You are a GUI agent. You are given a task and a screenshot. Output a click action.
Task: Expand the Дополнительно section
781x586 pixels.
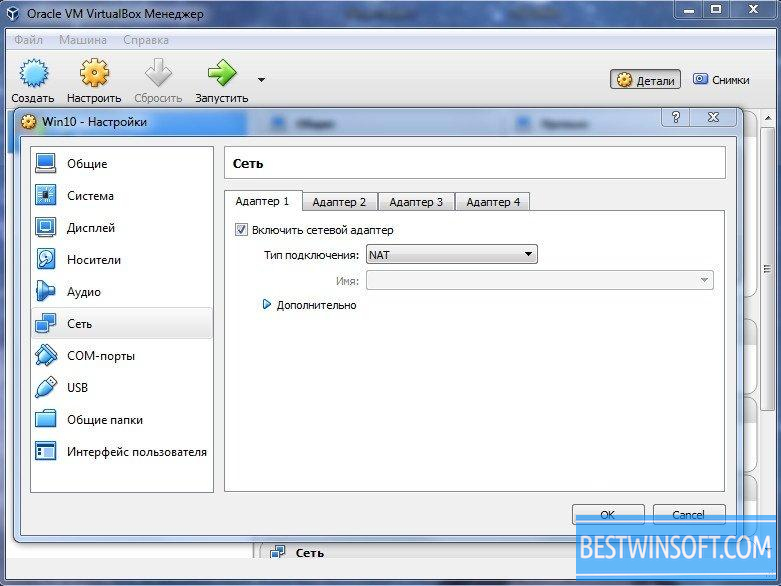[x=266, y=304]
